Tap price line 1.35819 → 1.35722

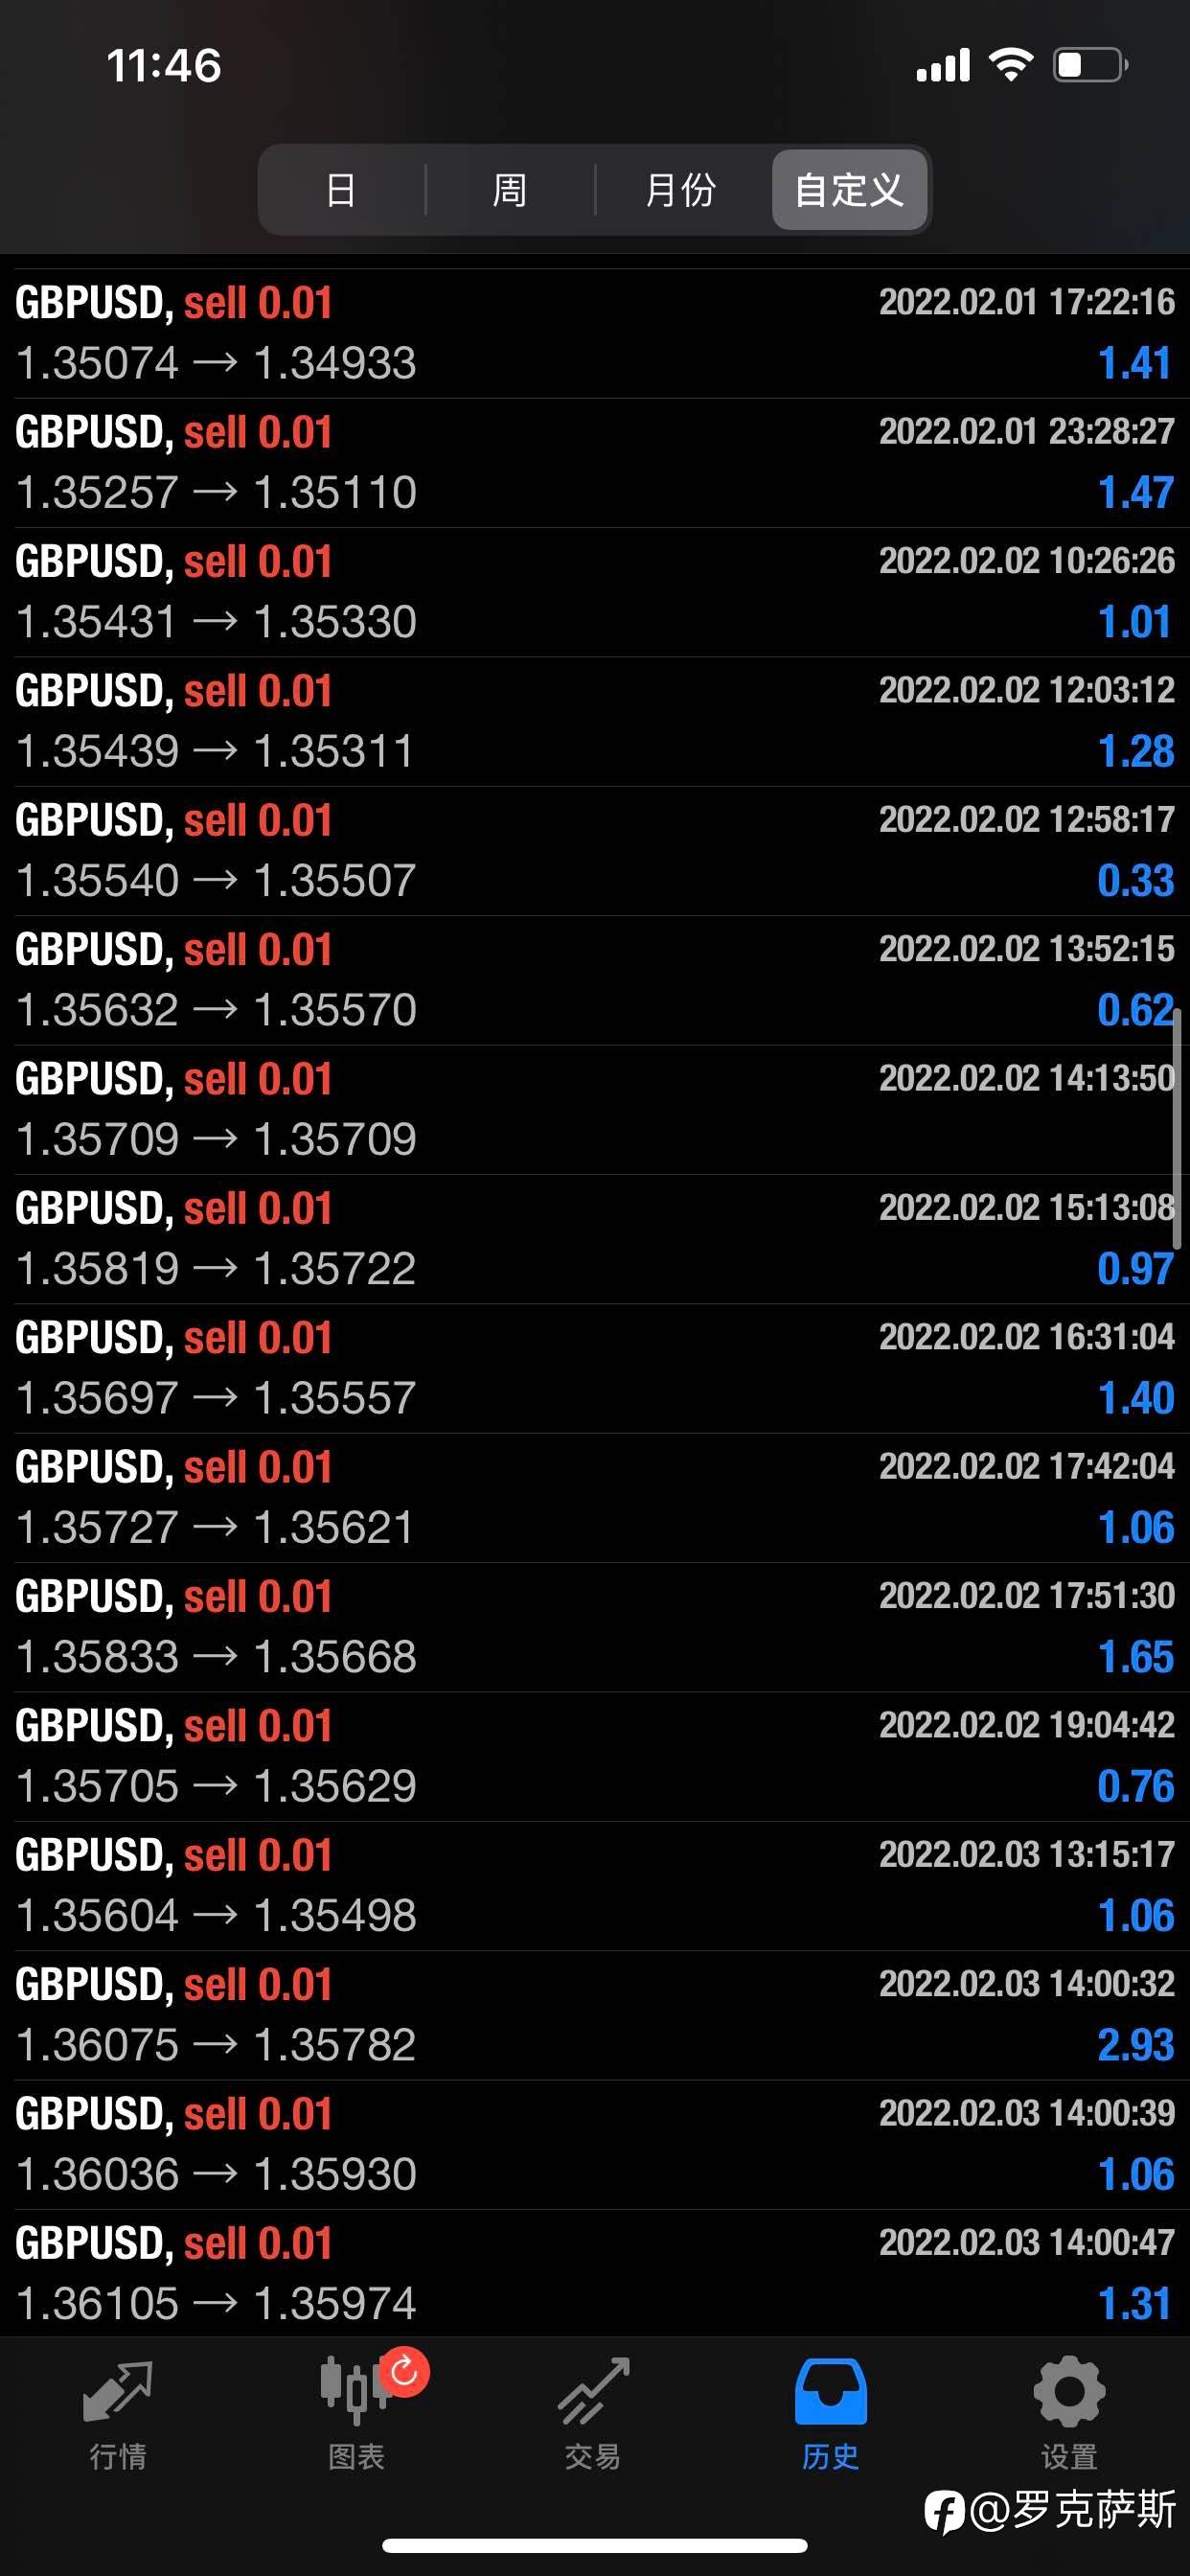pyautogui.click(x=216, y=1268)
